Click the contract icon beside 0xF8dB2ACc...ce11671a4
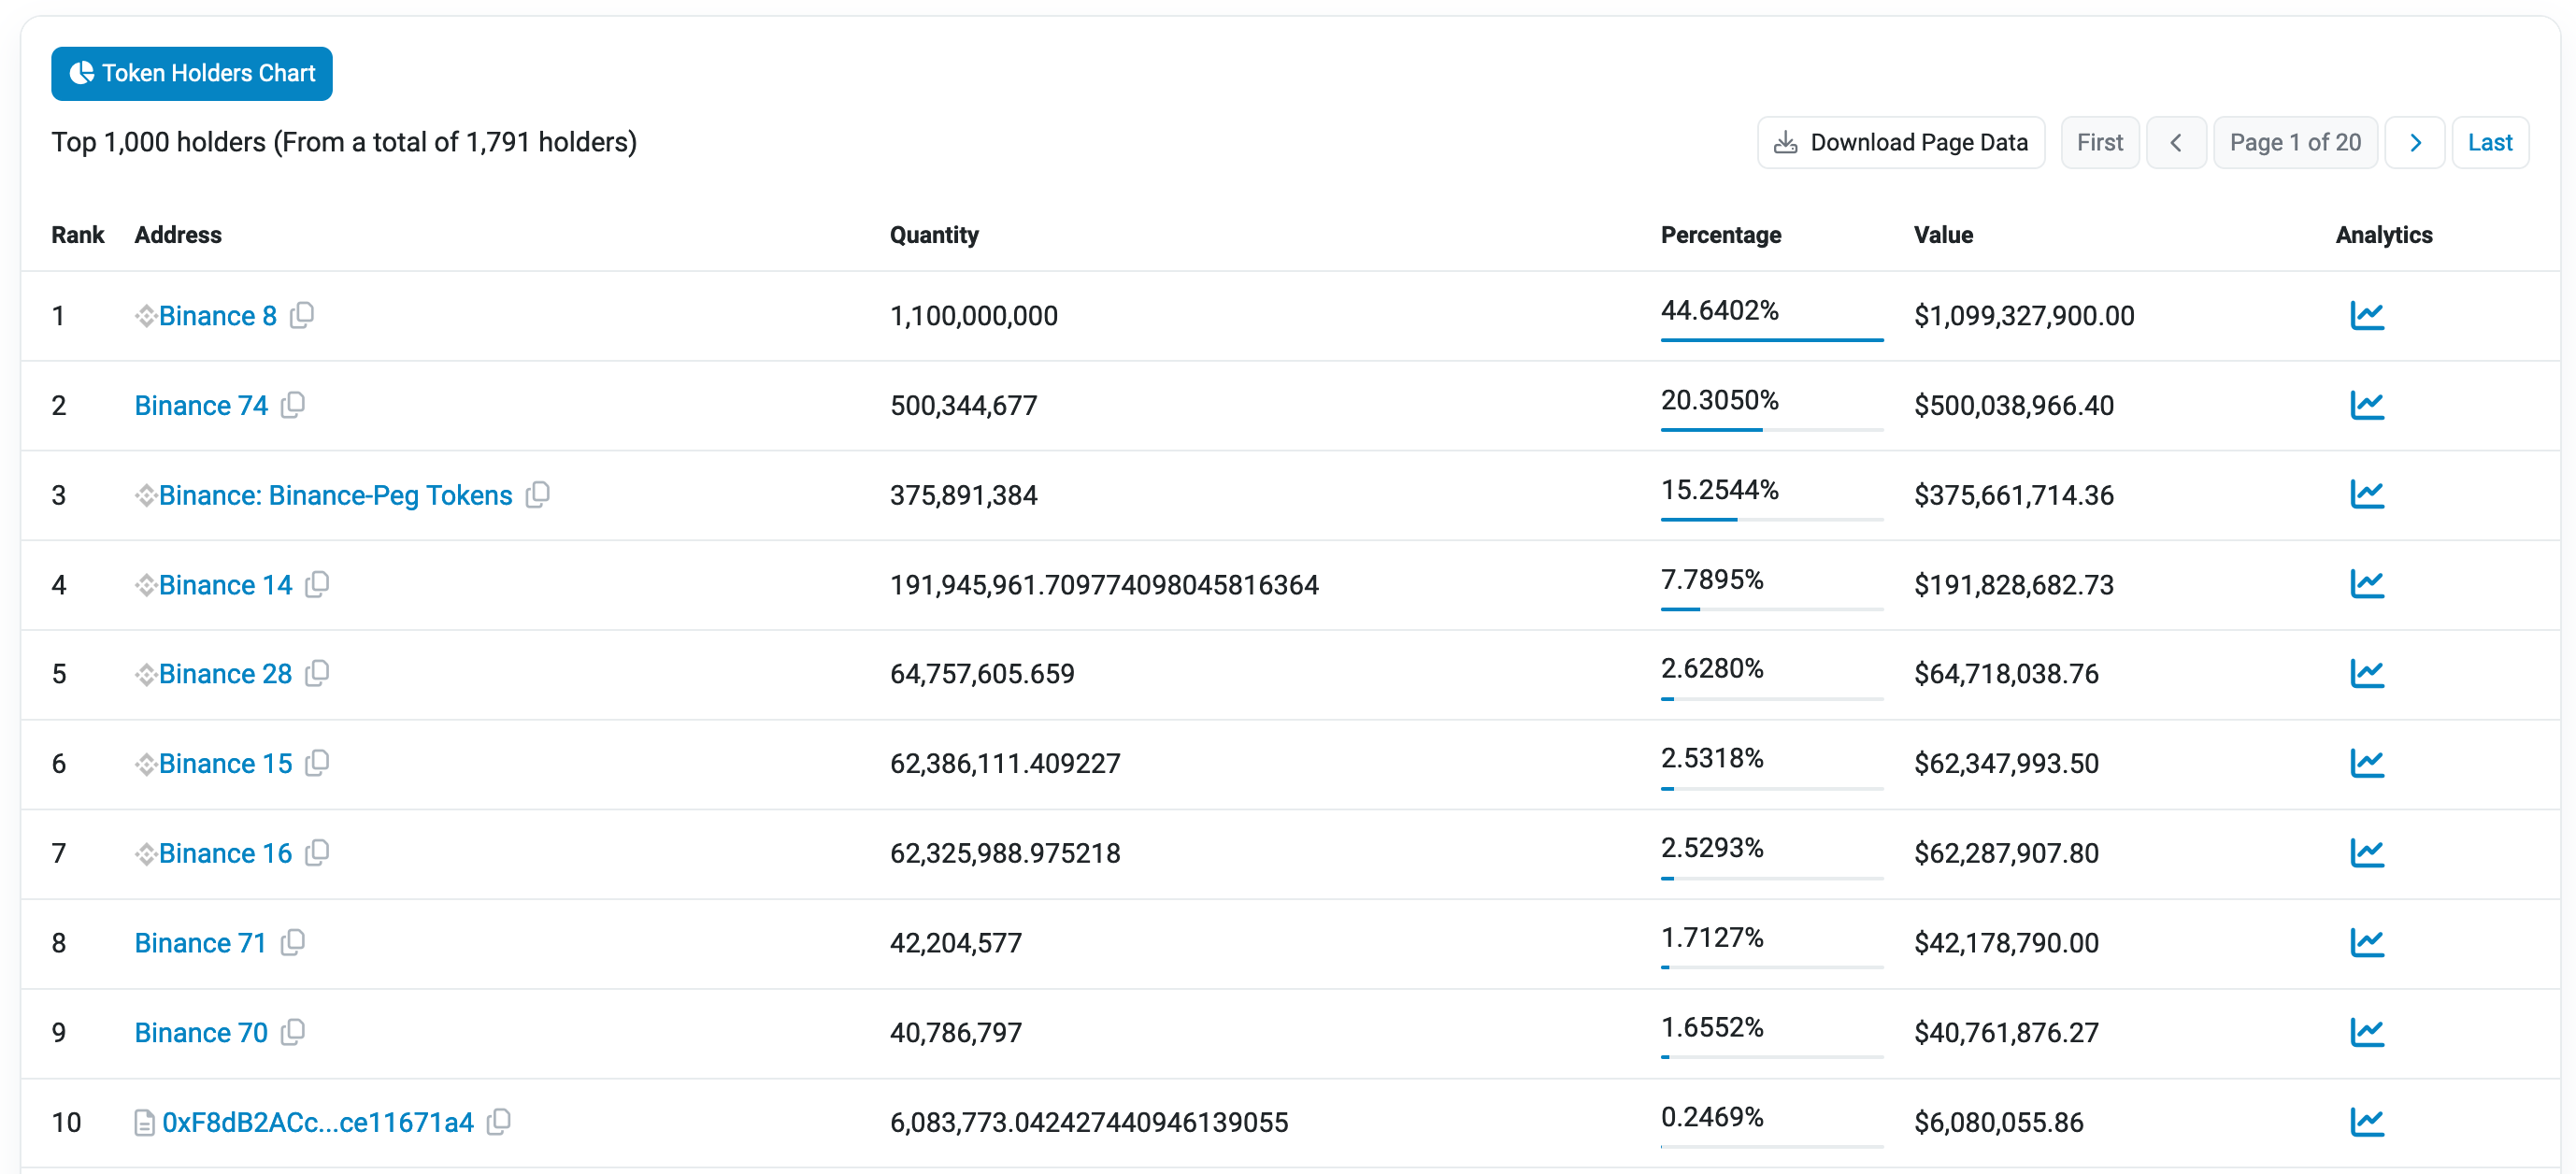This screenshot has width=2576, height=1174. pyautogui.click(x=145, y=1123)
